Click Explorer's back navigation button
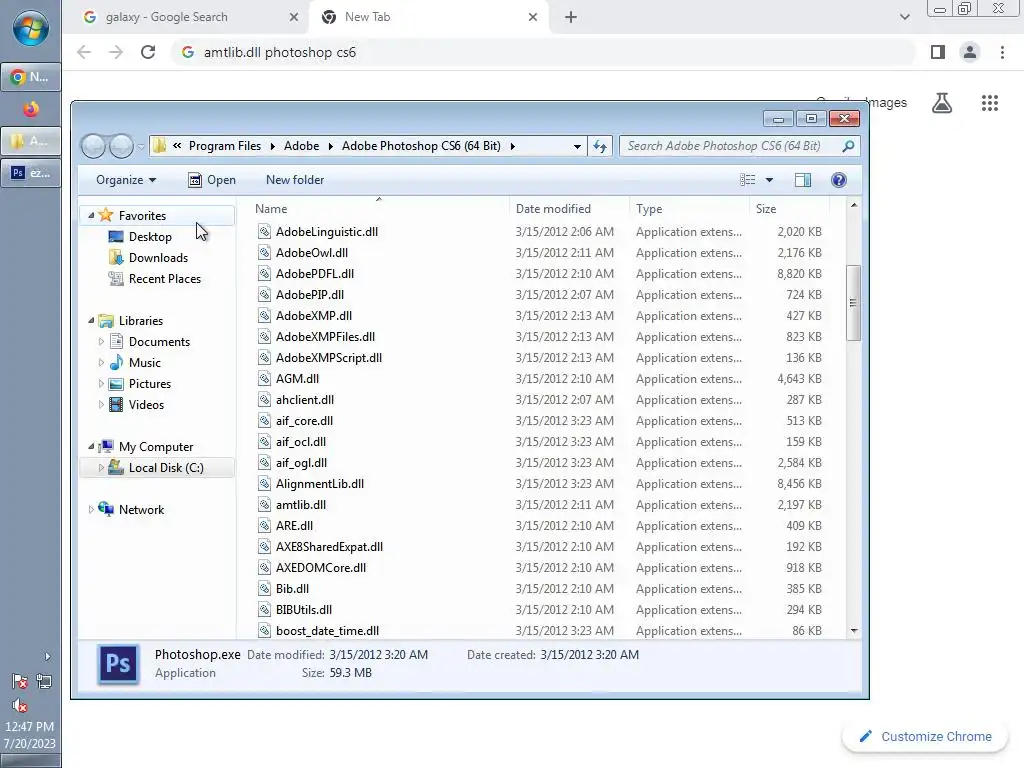 pyautogui.click(x=93, y=146)
